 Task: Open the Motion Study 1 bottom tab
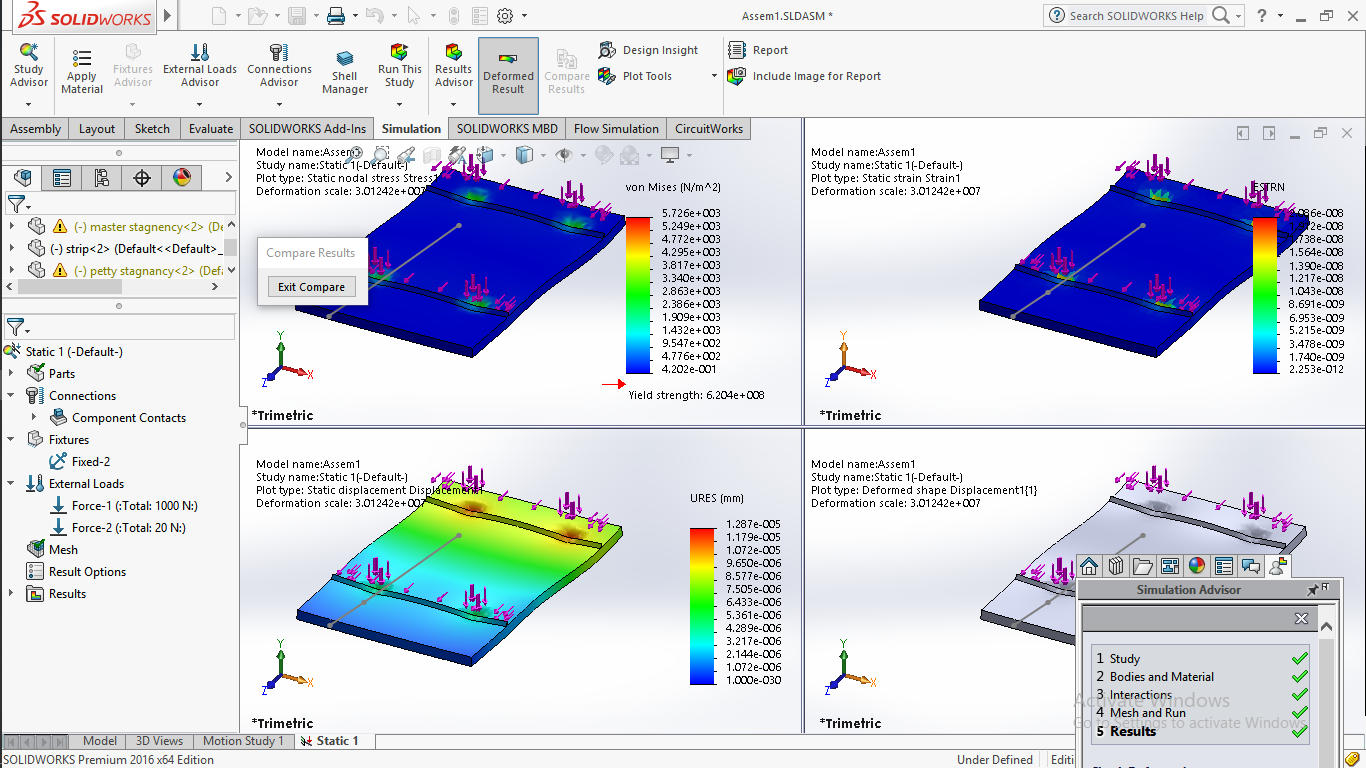click(x=244, y=741)
